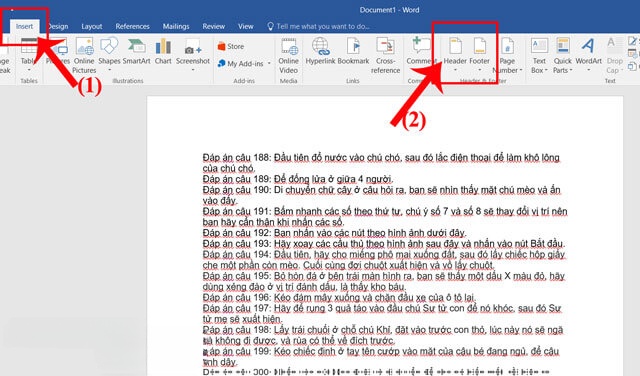Expand the Screenshot dropdown arrow
The image size is (640, 376).
click(193, 70)
